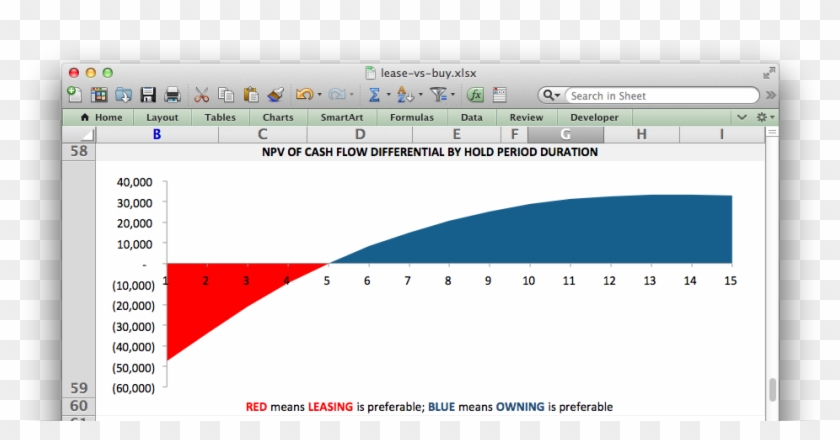
Task: Click the New Workbook icon
Action: pyautogui.click(x=75, y=95)
